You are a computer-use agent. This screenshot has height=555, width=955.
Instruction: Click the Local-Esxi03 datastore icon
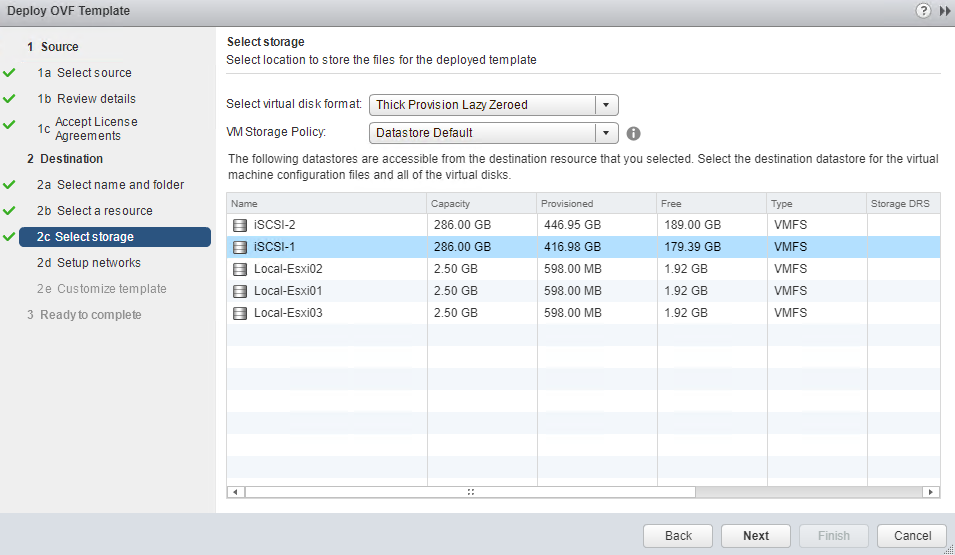click(240, 313)
